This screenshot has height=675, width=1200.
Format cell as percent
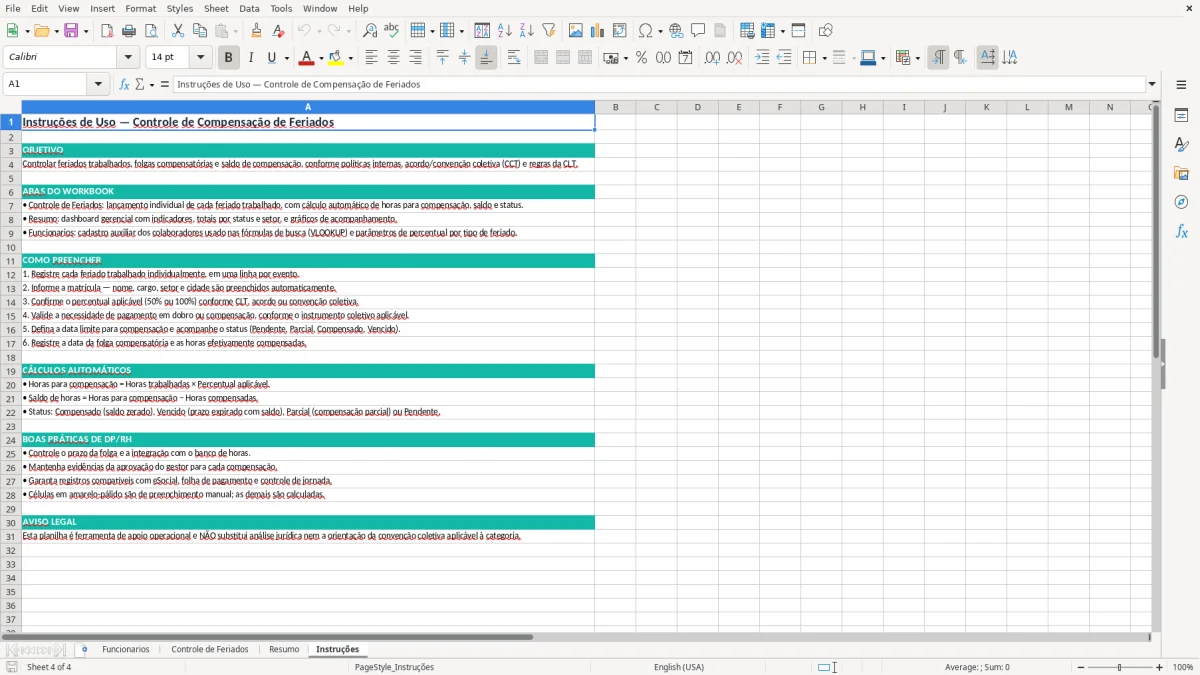(642, 58)
